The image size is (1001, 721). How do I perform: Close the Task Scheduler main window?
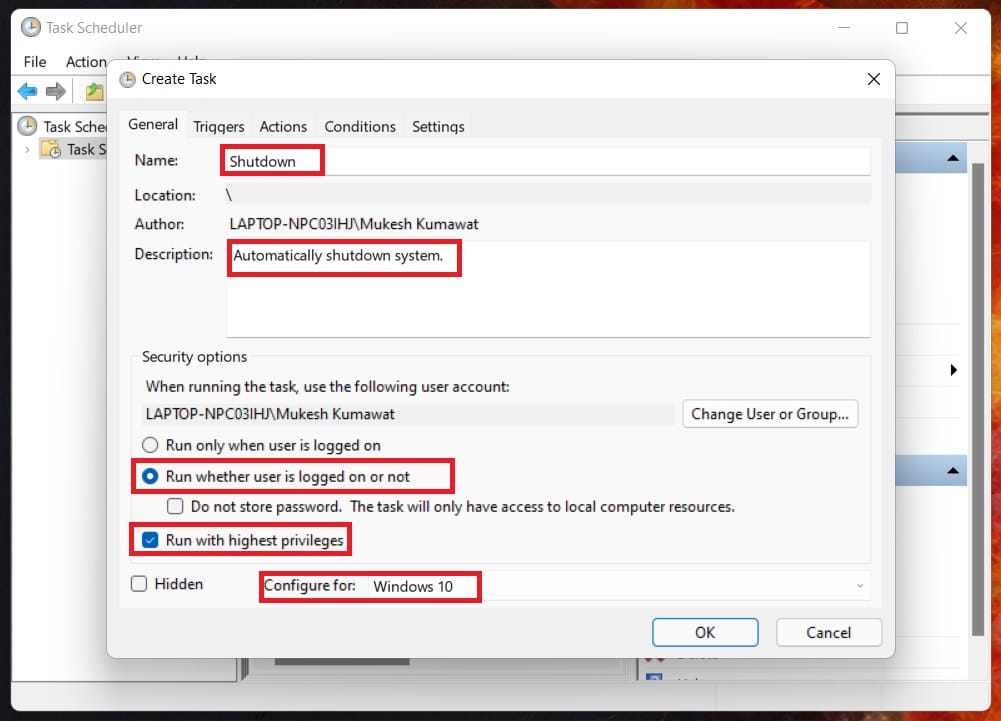[x=961, y=28]
